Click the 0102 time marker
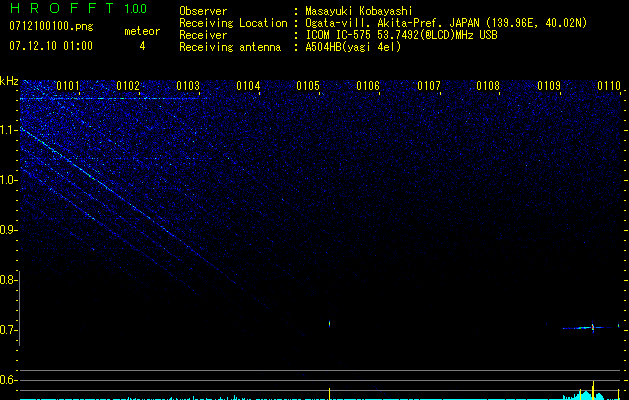 pos(128,86)
